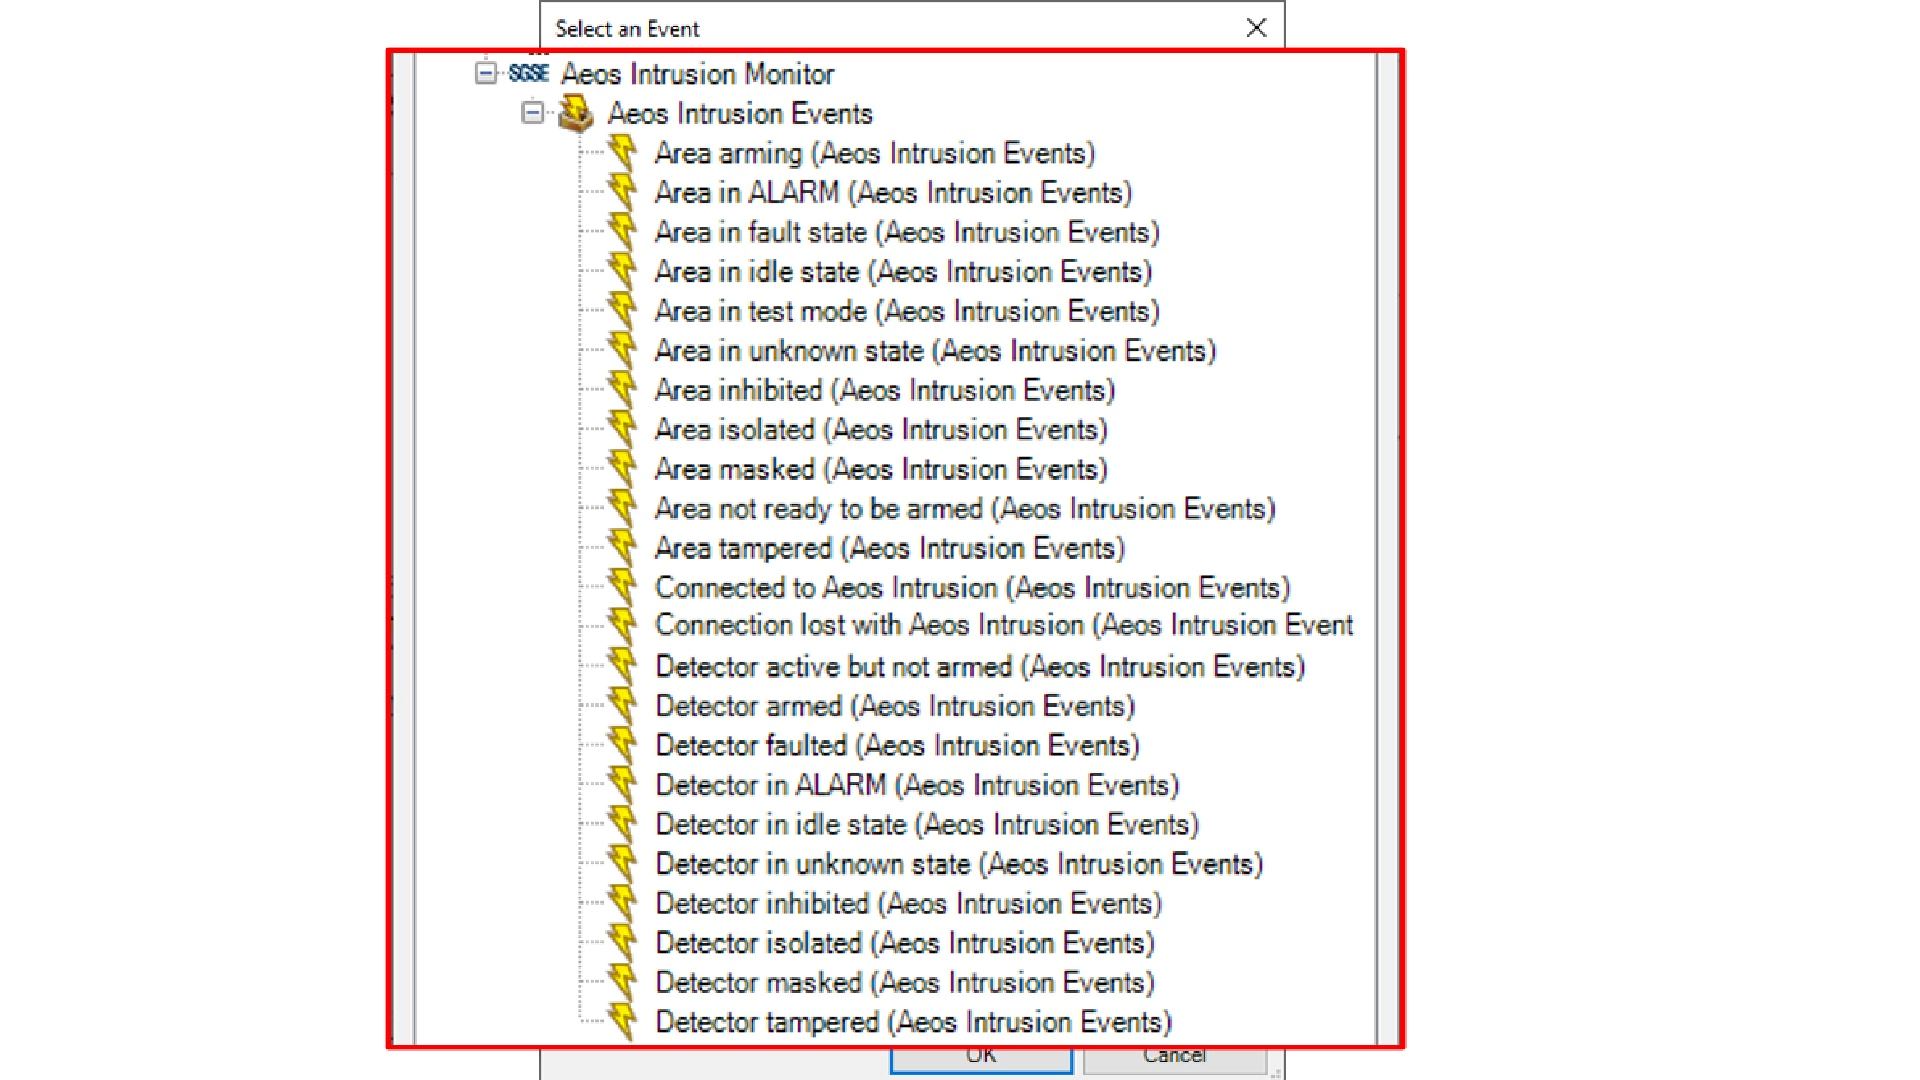Select 'Connected to Aeos Intrusion' event
The width and height of the screenshot is (1920, 1080).
972,587
